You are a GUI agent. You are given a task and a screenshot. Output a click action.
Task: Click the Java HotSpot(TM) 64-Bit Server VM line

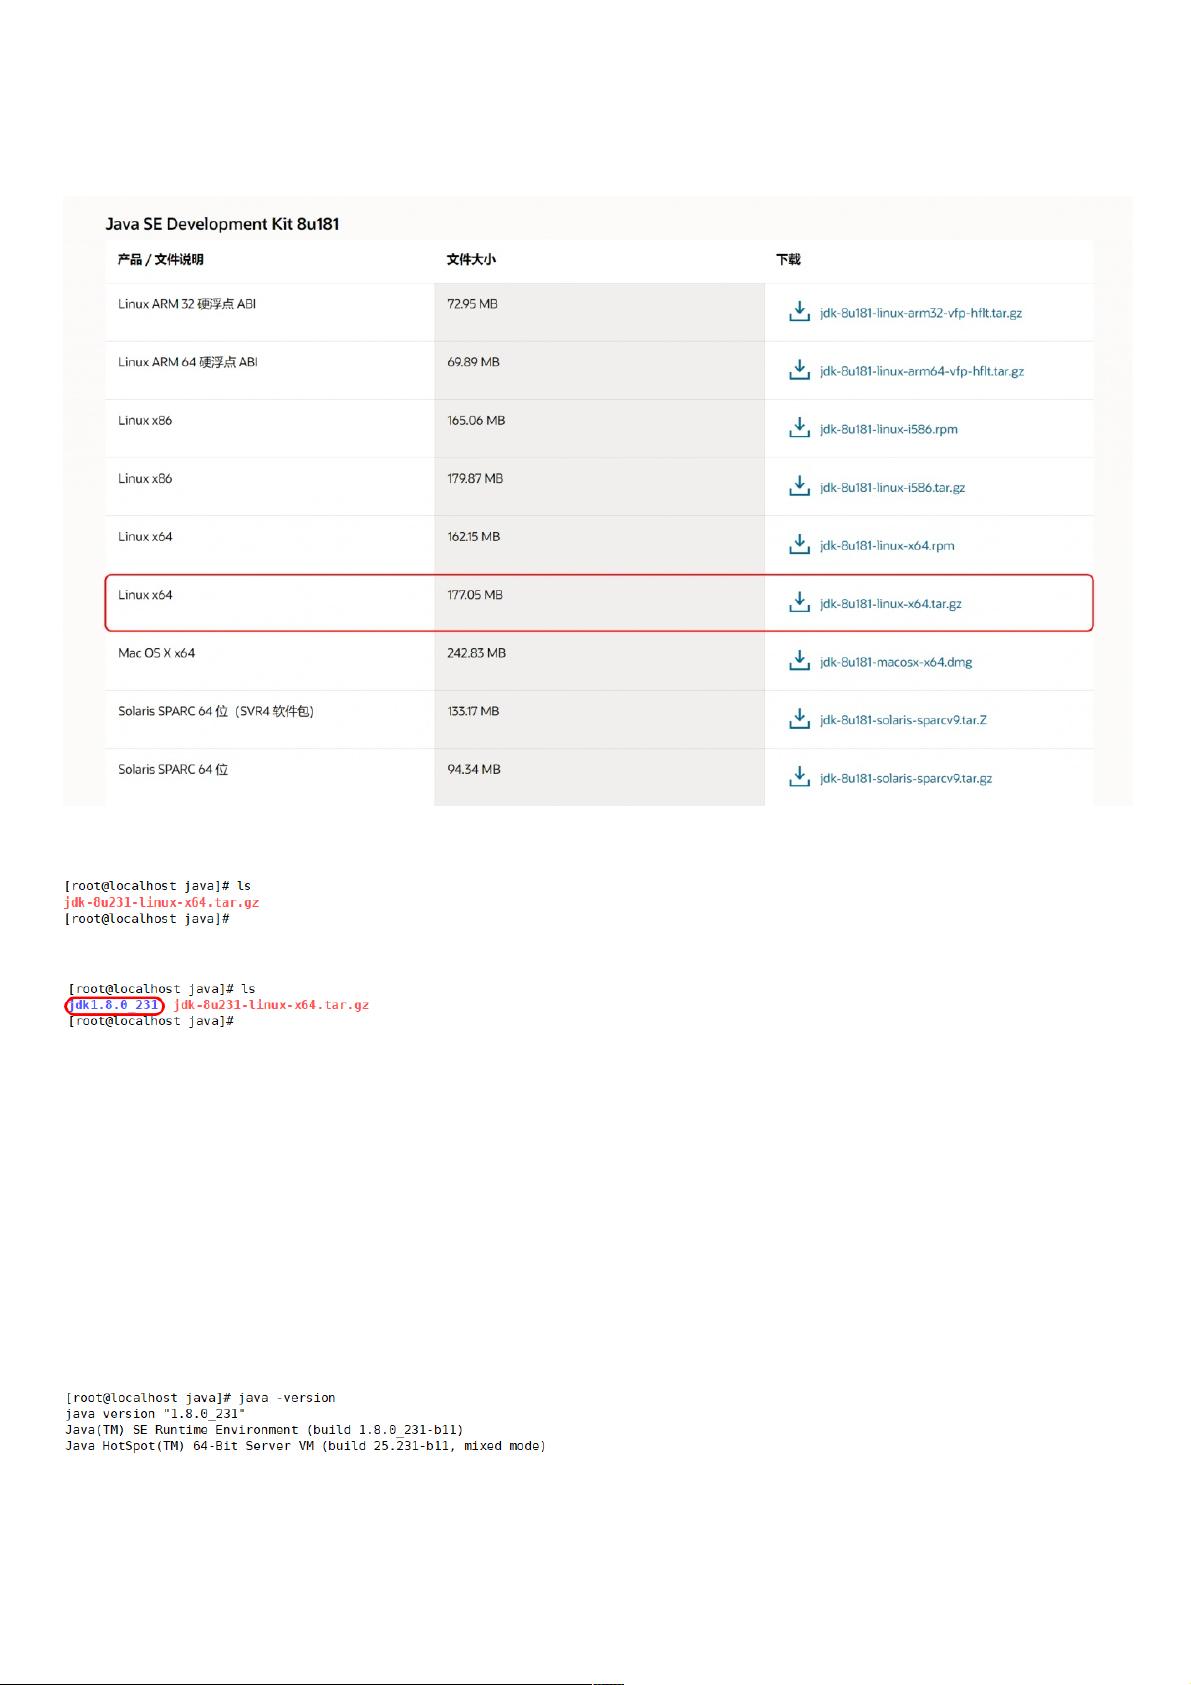306,1446
